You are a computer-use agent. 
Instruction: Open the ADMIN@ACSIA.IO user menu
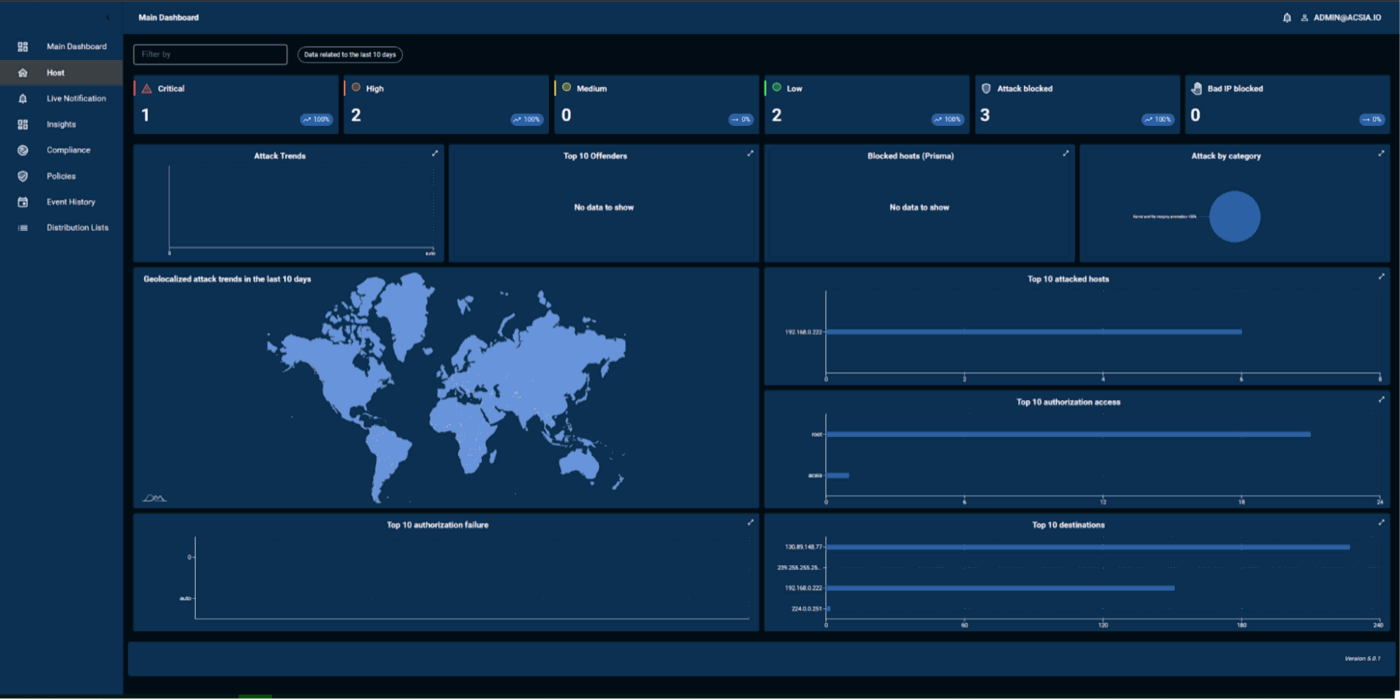(1340, 18)
